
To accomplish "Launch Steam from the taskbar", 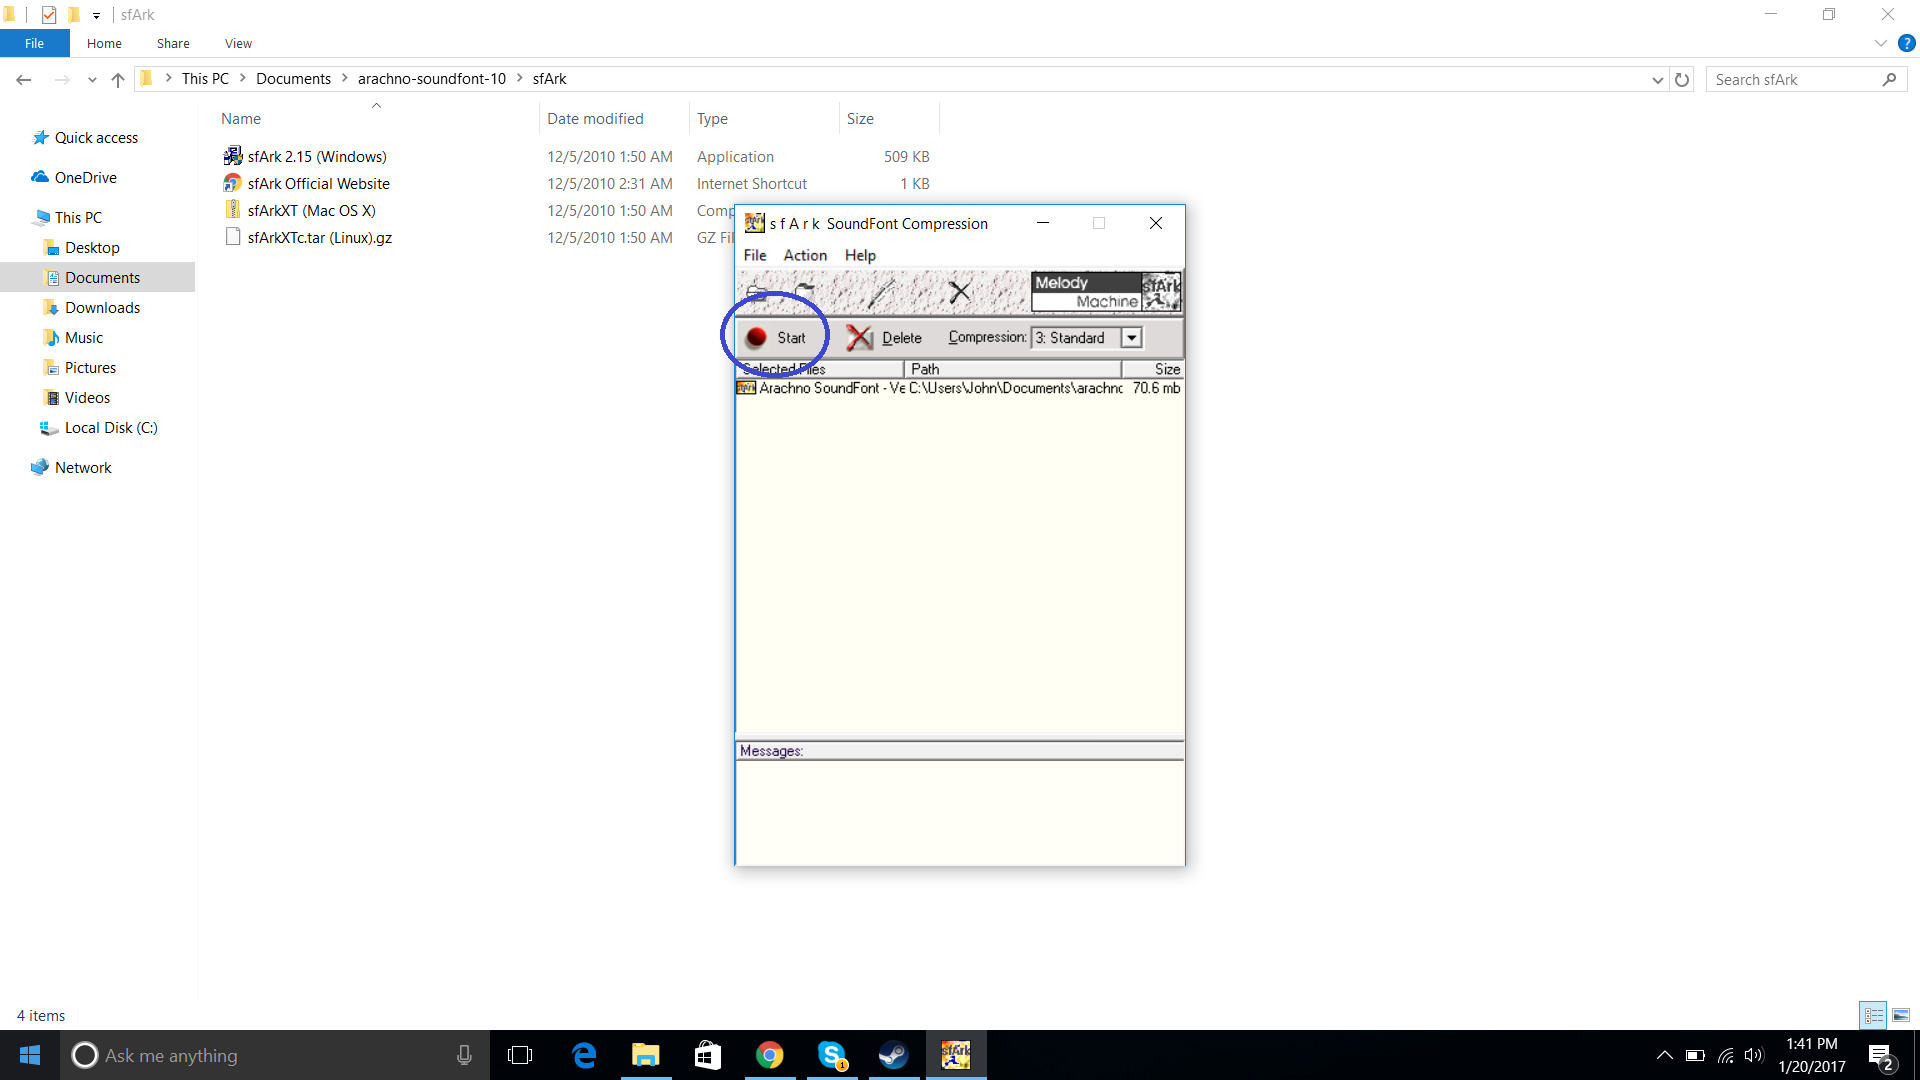I will click(893, 1055).
